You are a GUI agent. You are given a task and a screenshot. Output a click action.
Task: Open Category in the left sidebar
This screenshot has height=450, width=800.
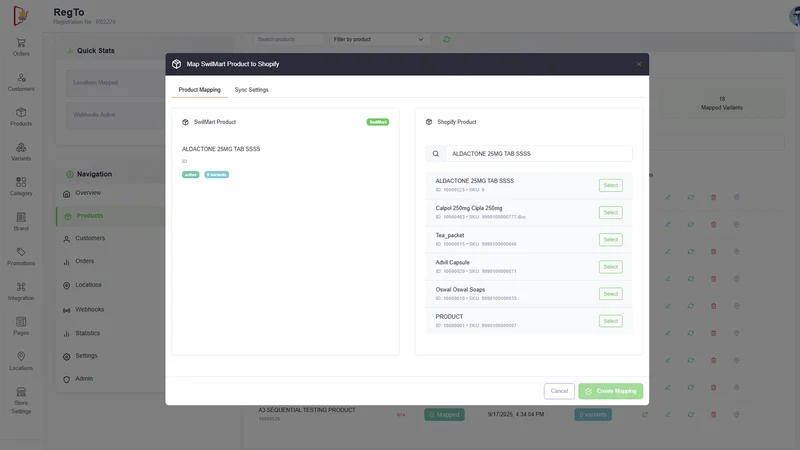click(x=21, y=187)
